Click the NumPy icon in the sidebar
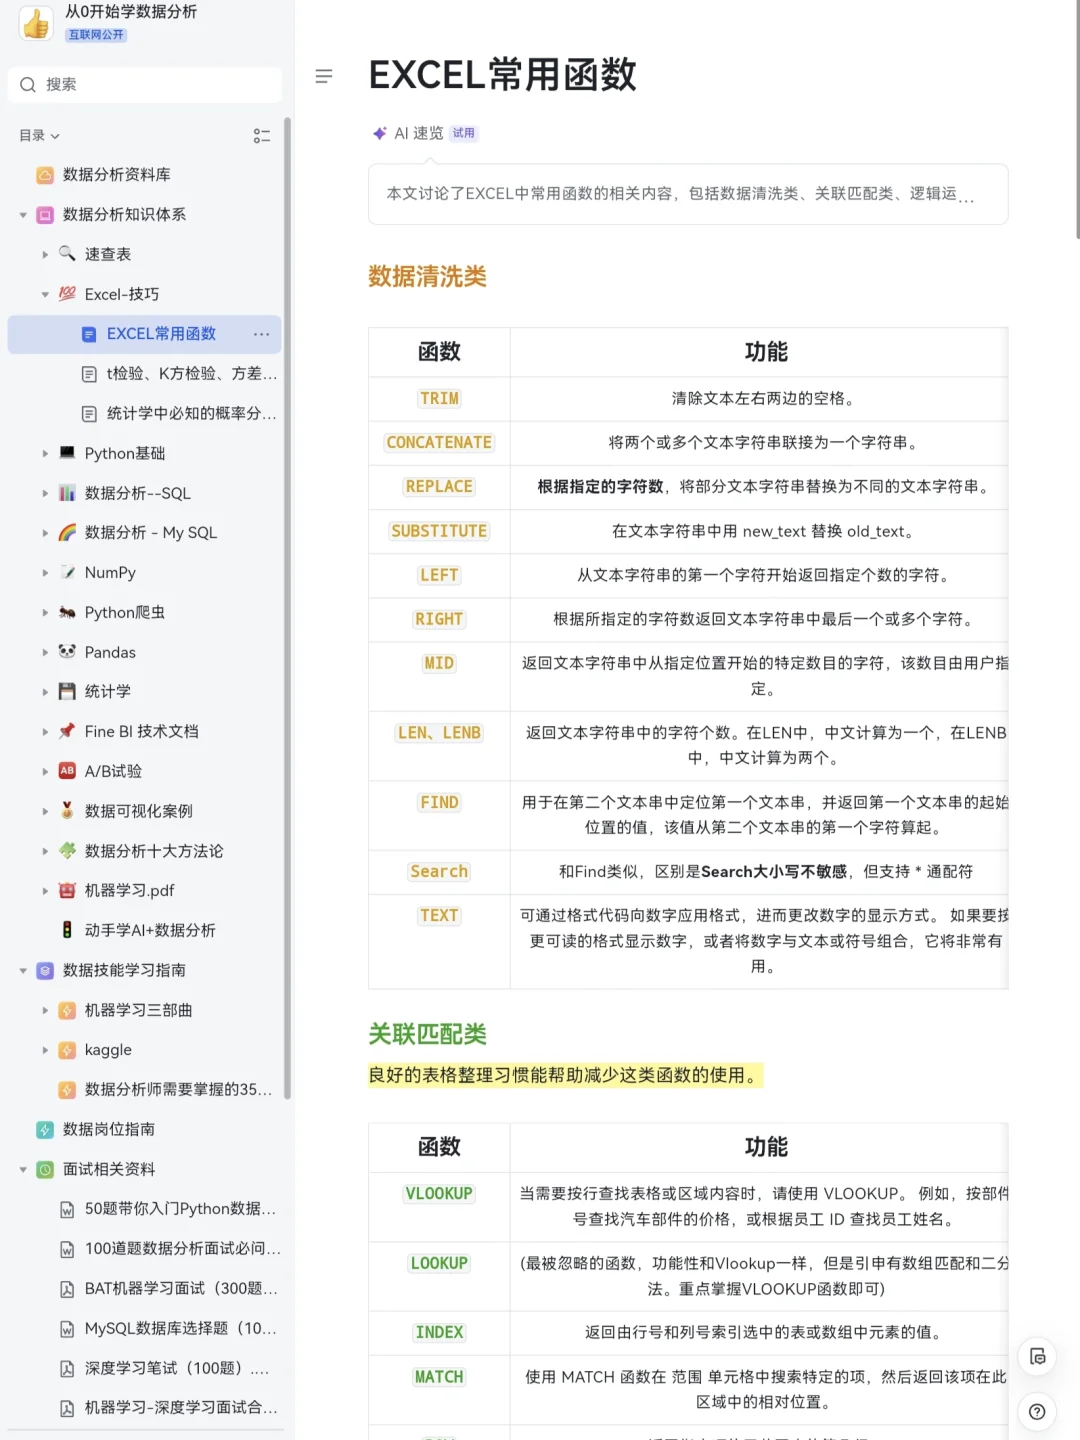 (67, 572)
